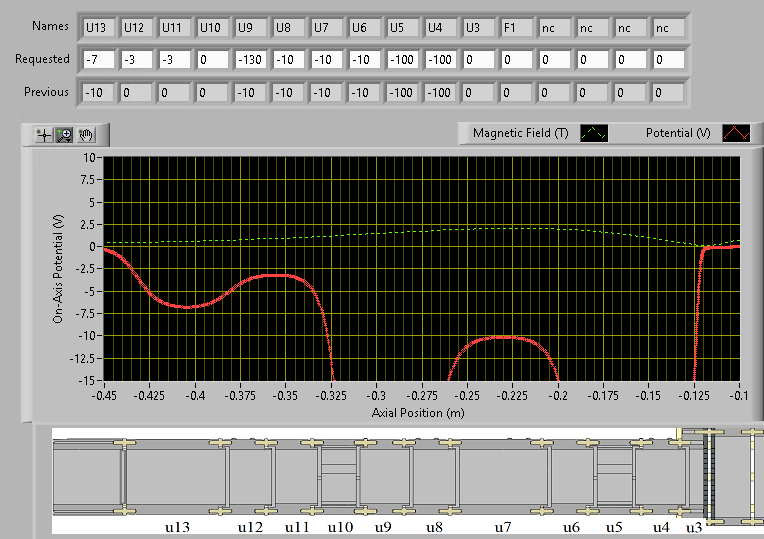Click the u13 electrode in the diagram
764x539 pixels.
(x=174, y=476)
